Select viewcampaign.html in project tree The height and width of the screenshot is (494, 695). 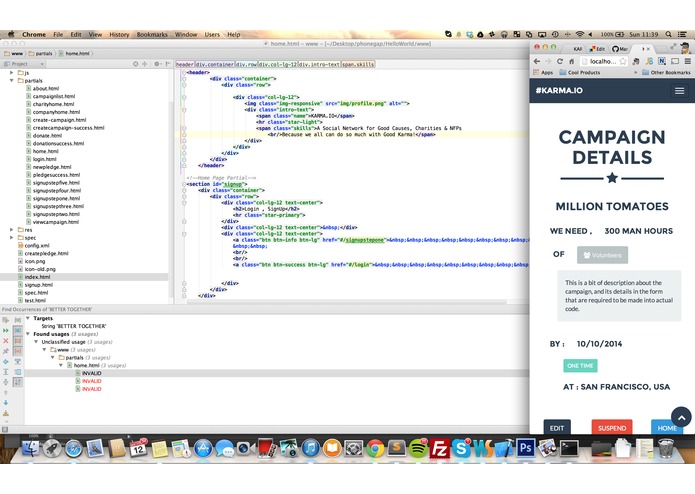coord(56,222)
